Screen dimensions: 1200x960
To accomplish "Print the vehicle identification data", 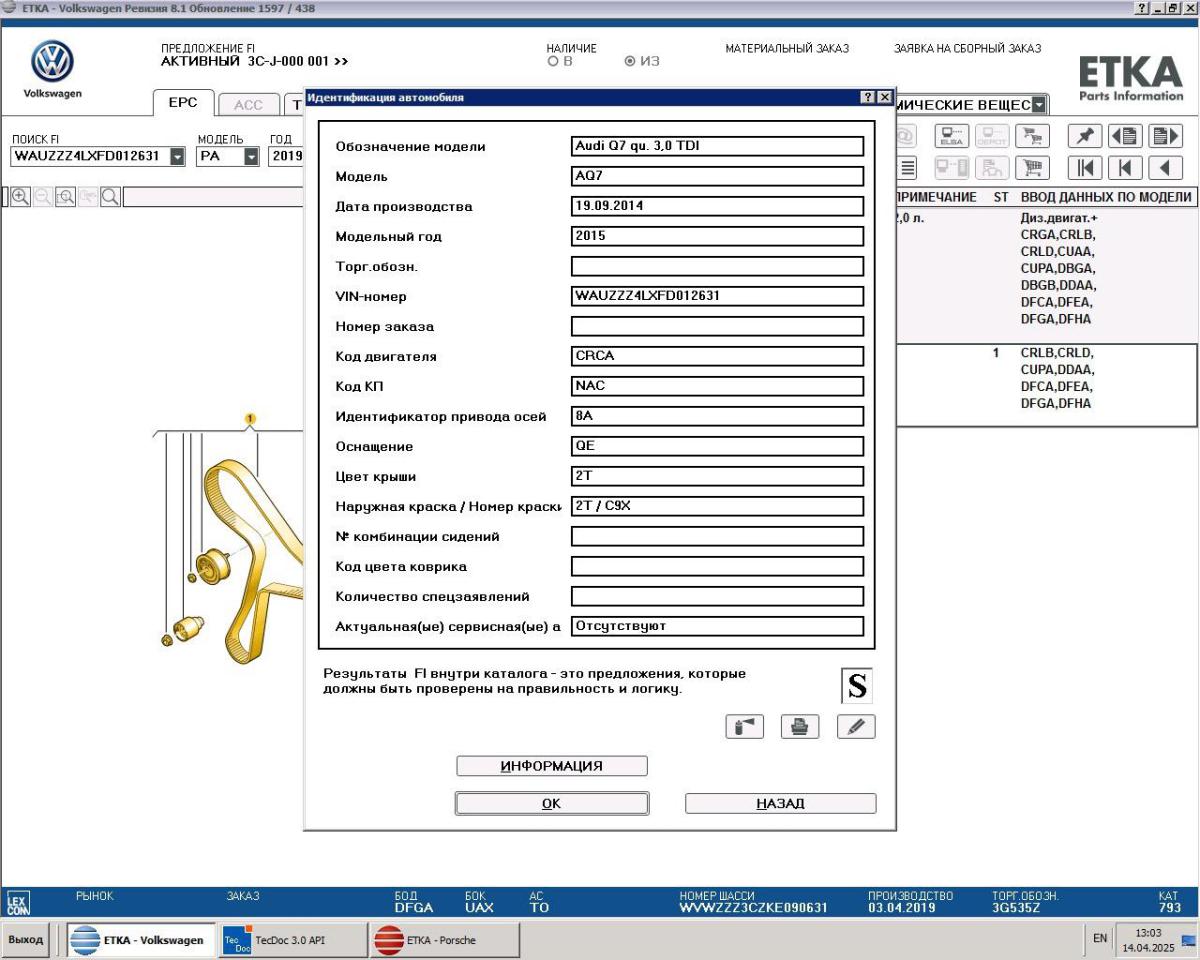I will [800, 727].
